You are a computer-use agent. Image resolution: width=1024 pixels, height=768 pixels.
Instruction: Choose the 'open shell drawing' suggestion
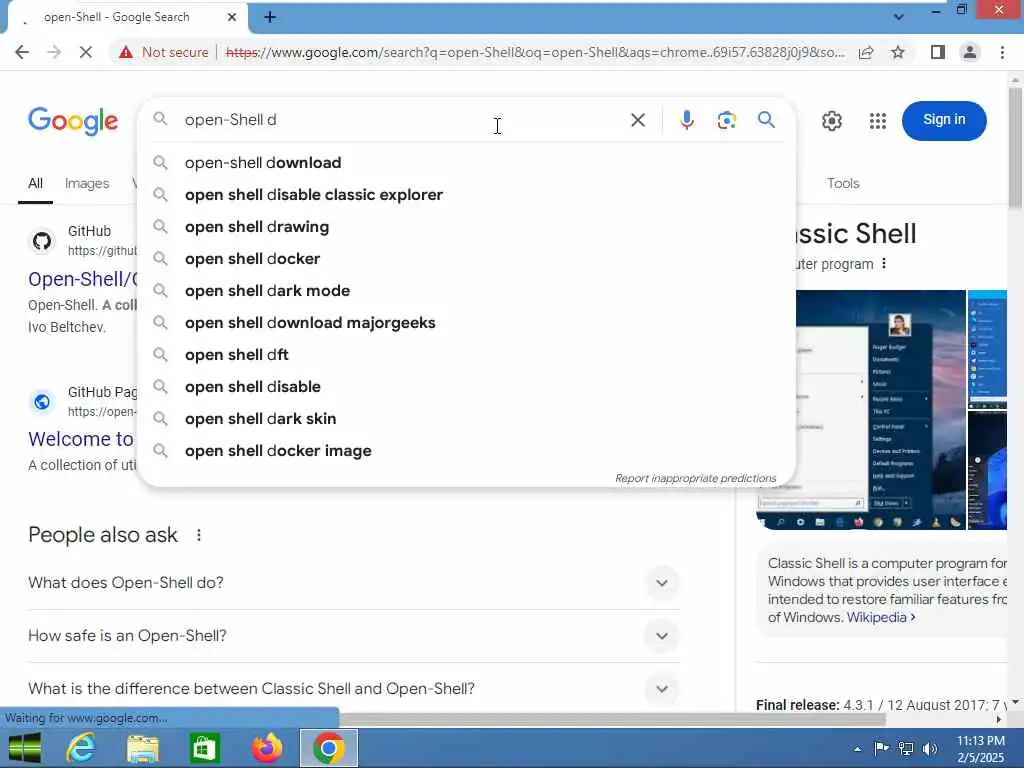coord(467,227)
